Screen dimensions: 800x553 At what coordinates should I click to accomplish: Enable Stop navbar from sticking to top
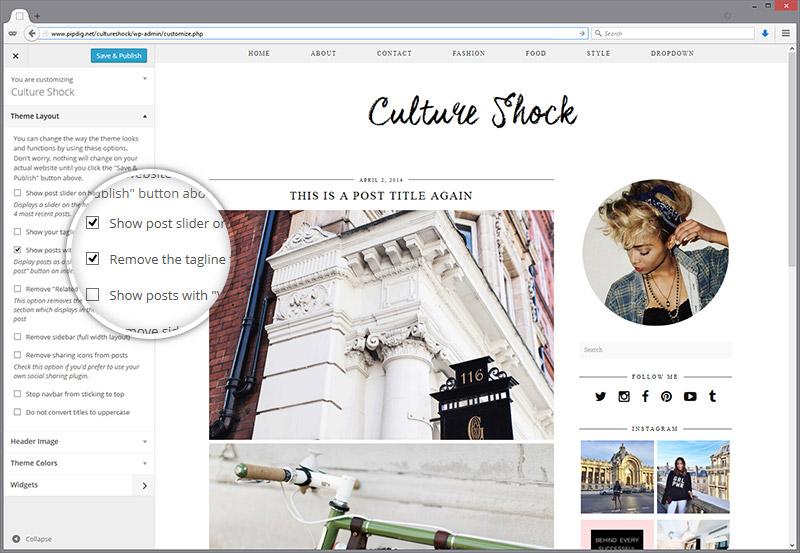[x=17, y=394]
